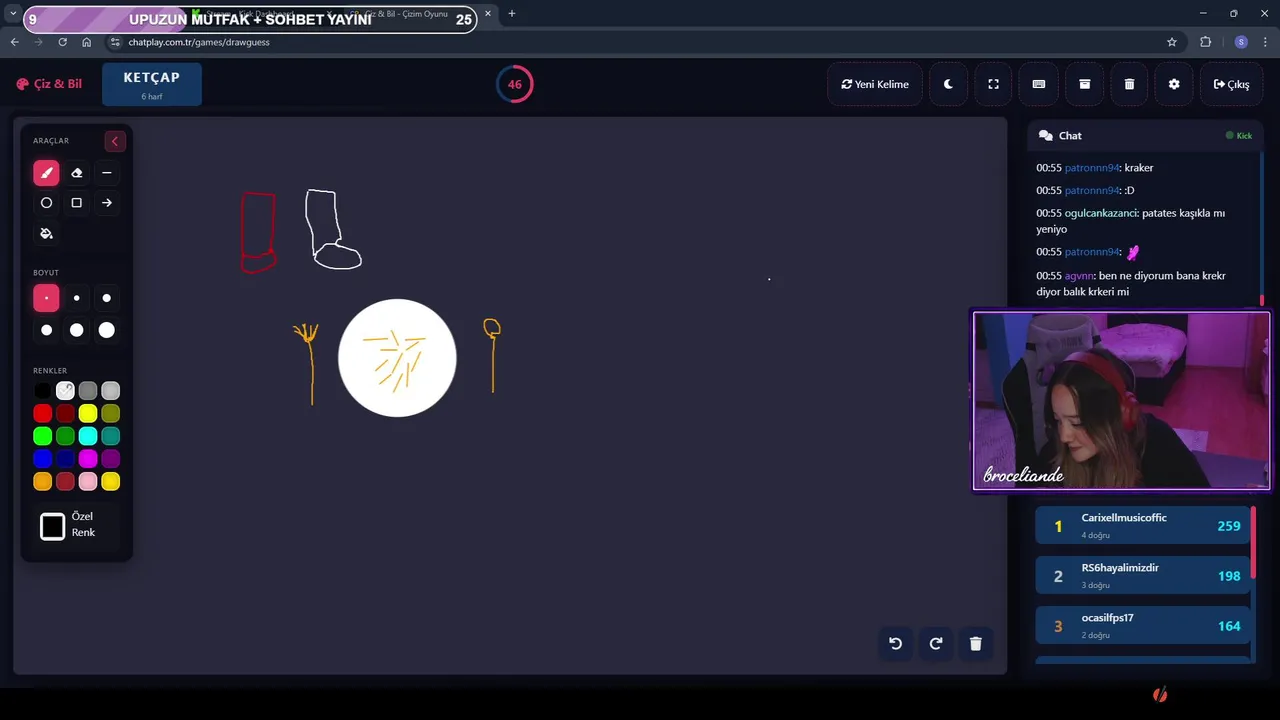Open a new browser tab
The image size is (1280, 720).
pos(511,13)
